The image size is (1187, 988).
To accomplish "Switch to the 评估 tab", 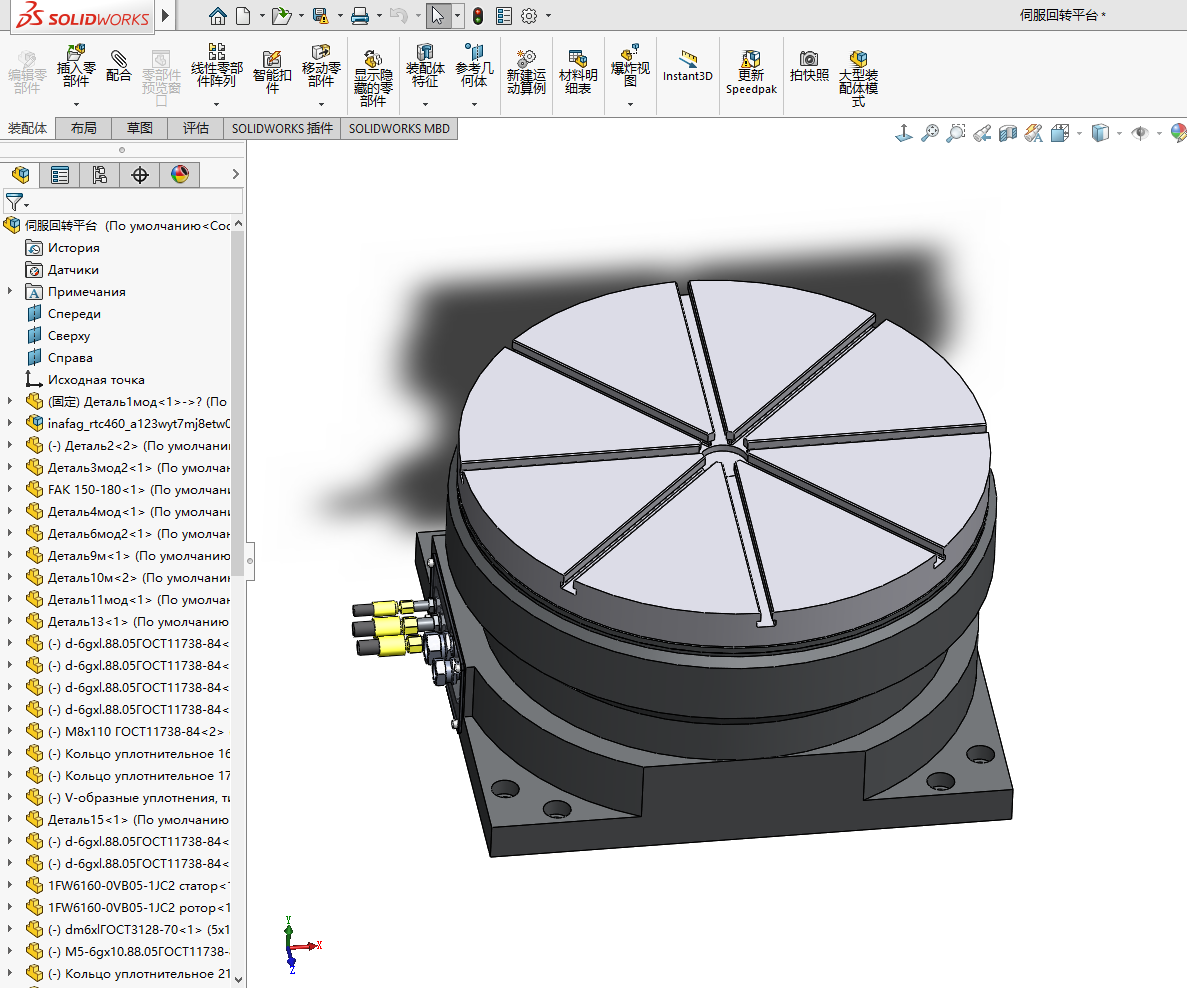I will click(x=195, y=128).
